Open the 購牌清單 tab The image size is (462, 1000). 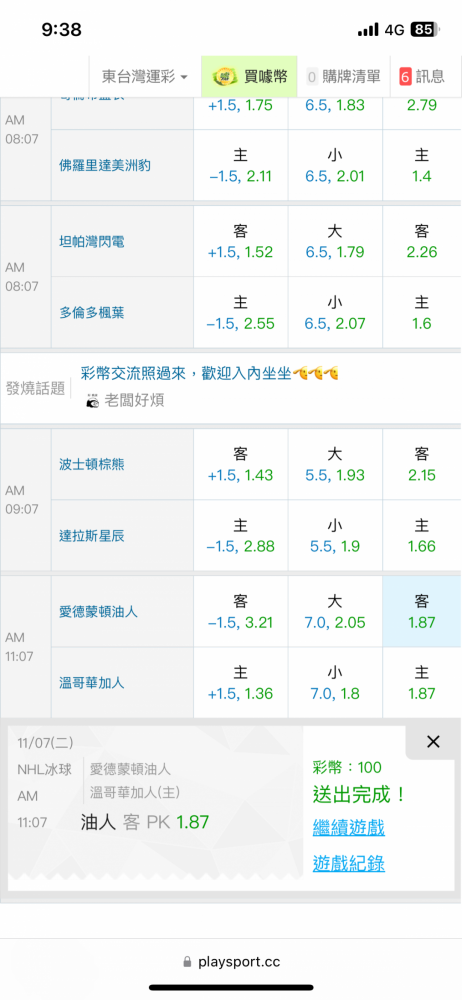click(x=344, y=77)
